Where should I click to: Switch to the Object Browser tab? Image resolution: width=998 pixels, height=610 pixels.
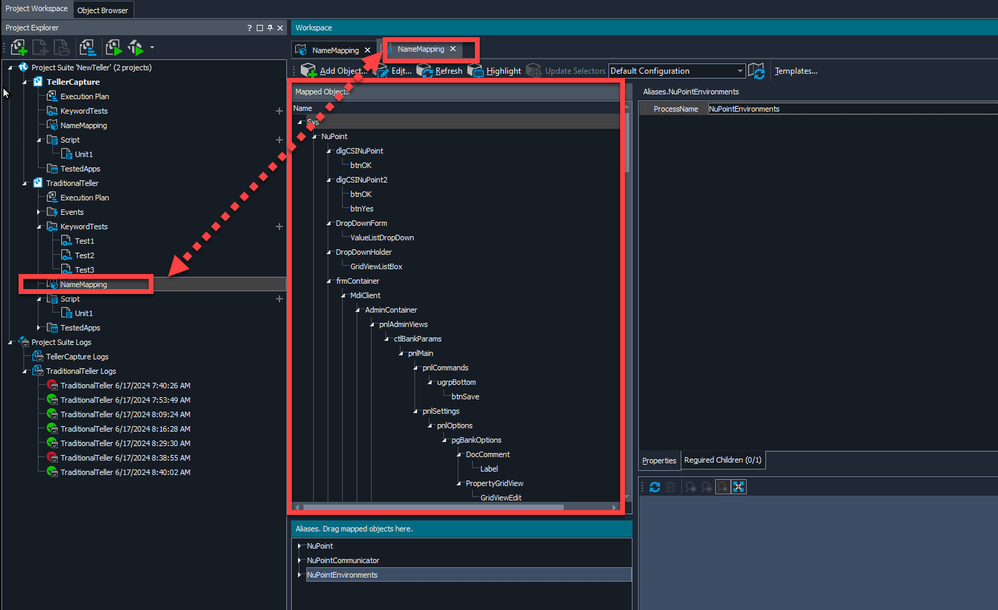click(x=102, y=9)
